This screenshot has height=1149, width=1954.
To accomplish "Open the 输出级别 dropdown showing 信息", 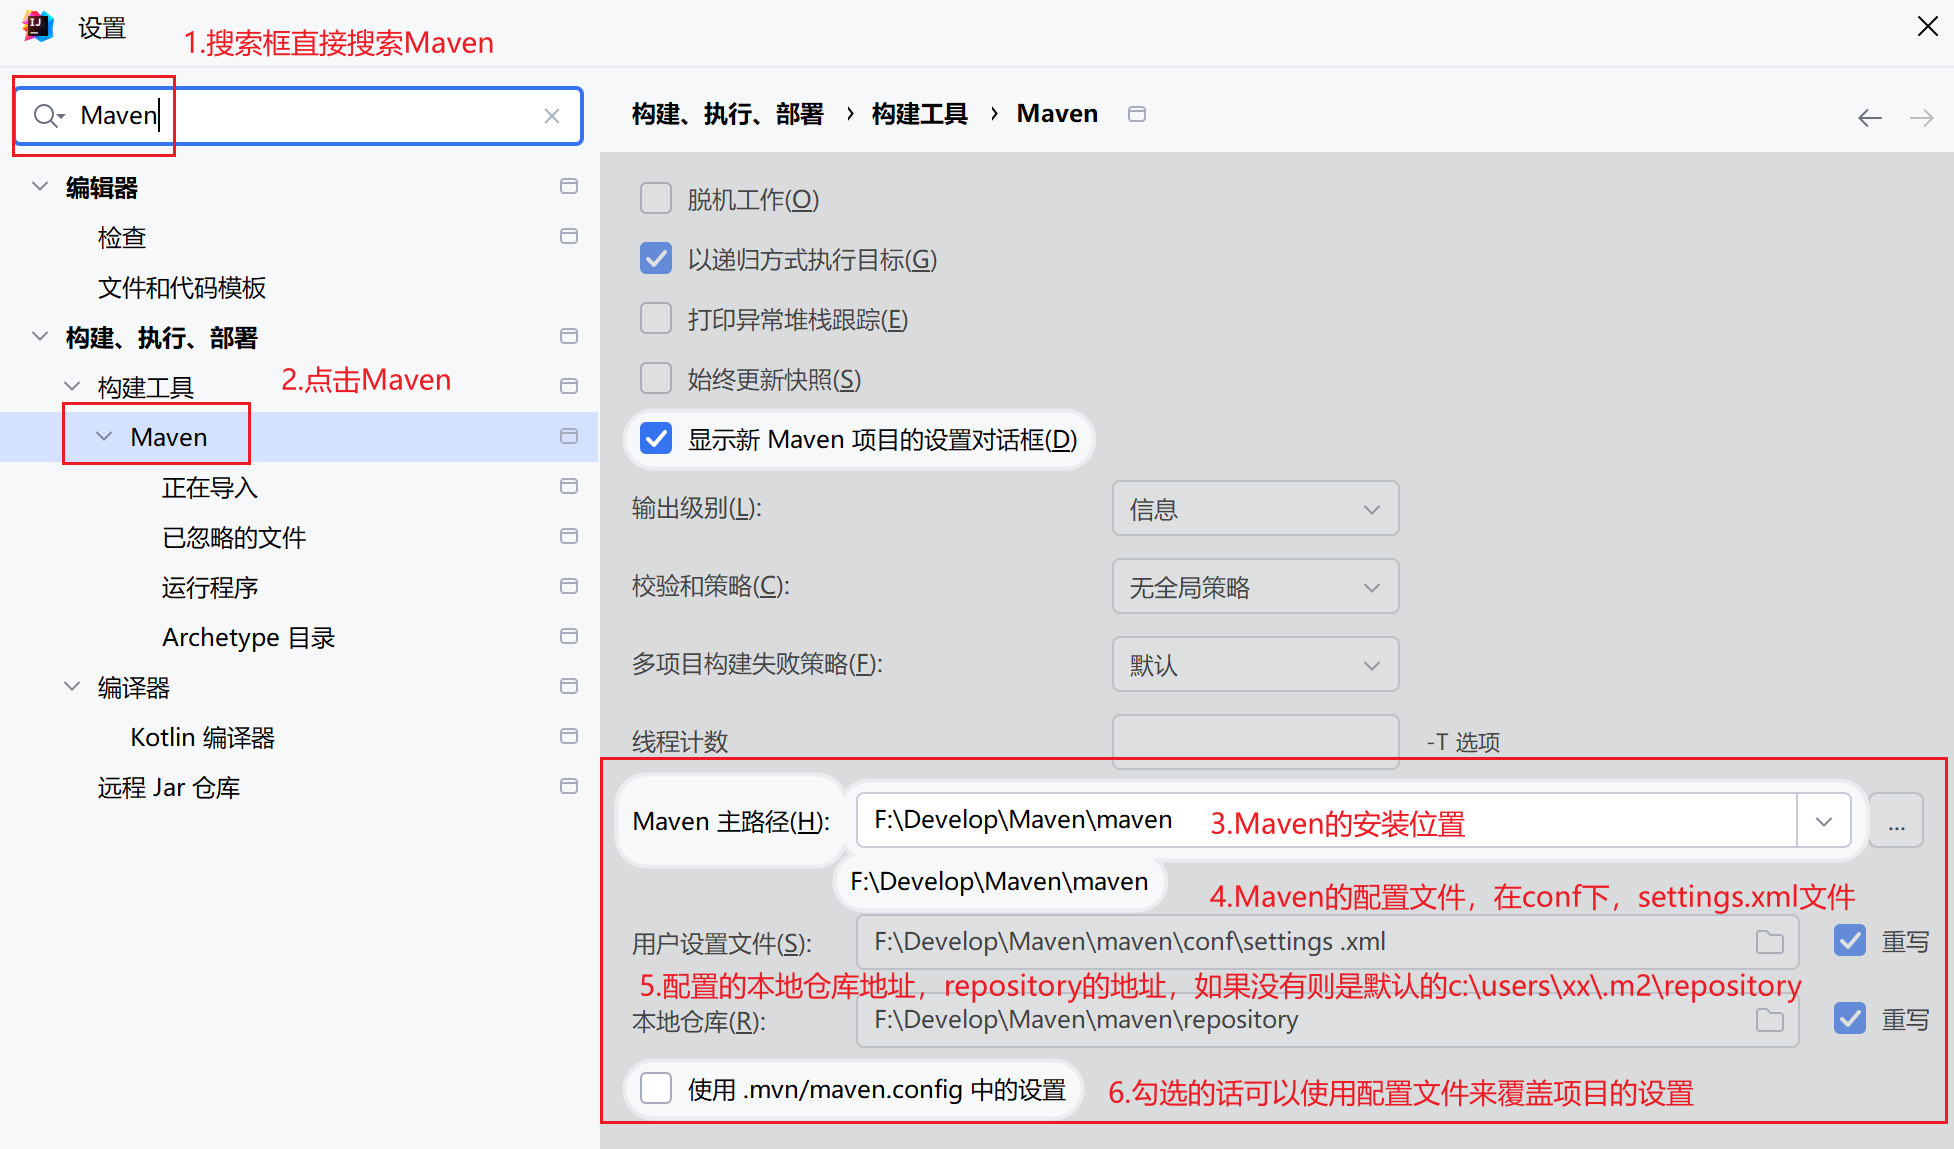I will point(1255,509).
